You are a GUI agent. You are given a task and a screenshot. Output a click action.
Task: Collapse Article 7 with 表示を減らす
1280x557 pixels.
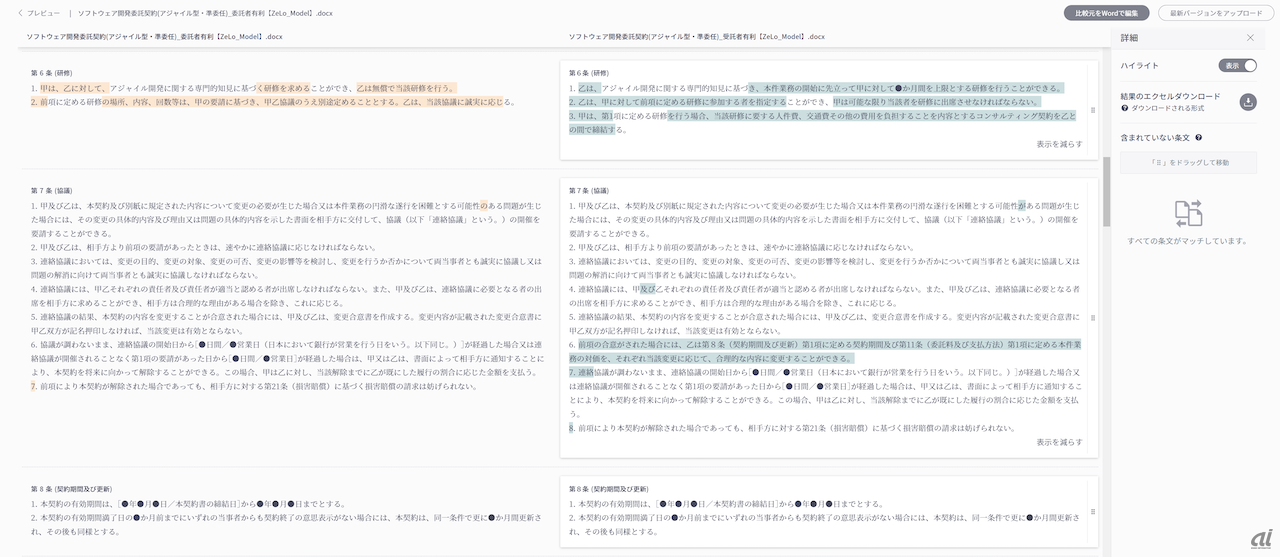[x=1059, y=442]
